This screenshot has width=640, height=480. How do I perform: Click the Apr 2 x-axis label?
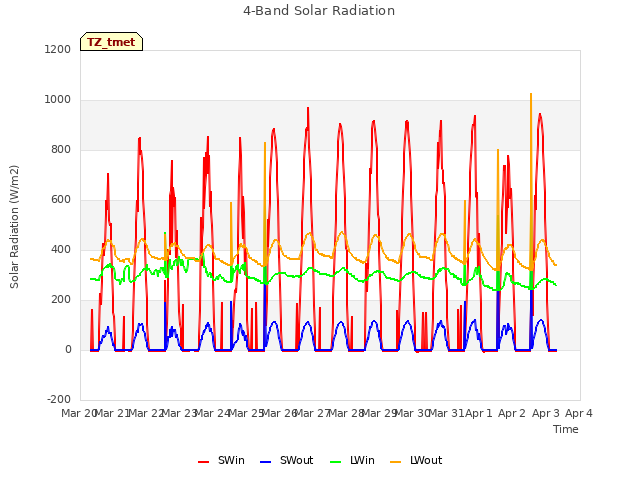pyautogui.click(x=512, y=413)
